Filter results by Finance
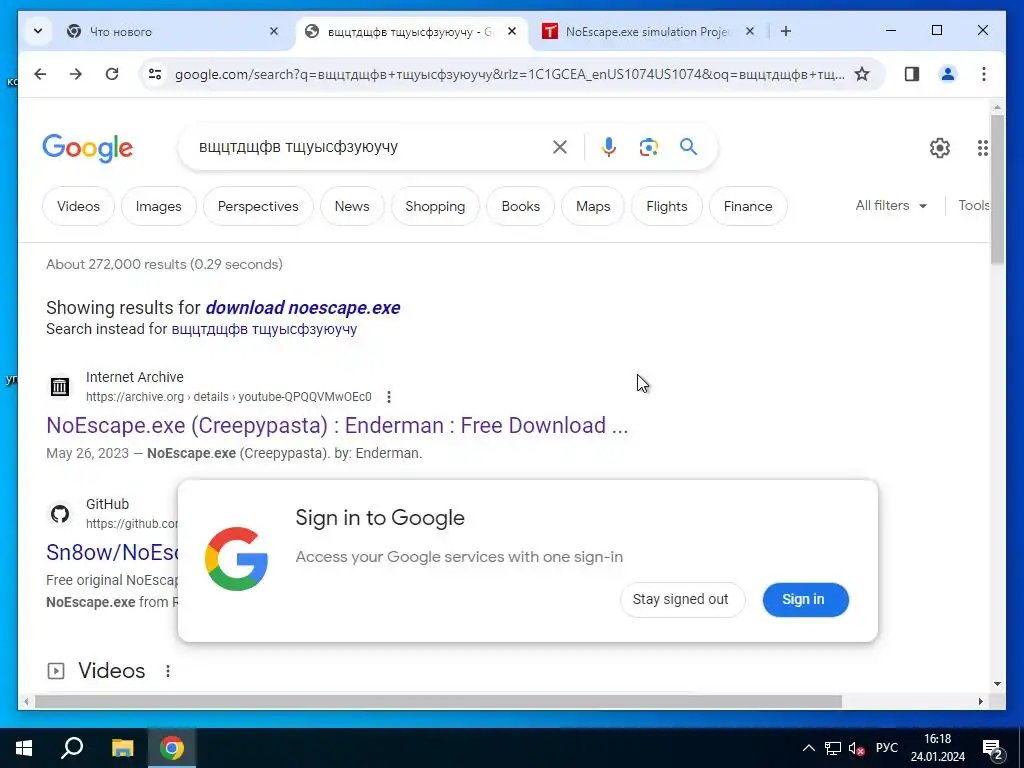 click(748, 206)
